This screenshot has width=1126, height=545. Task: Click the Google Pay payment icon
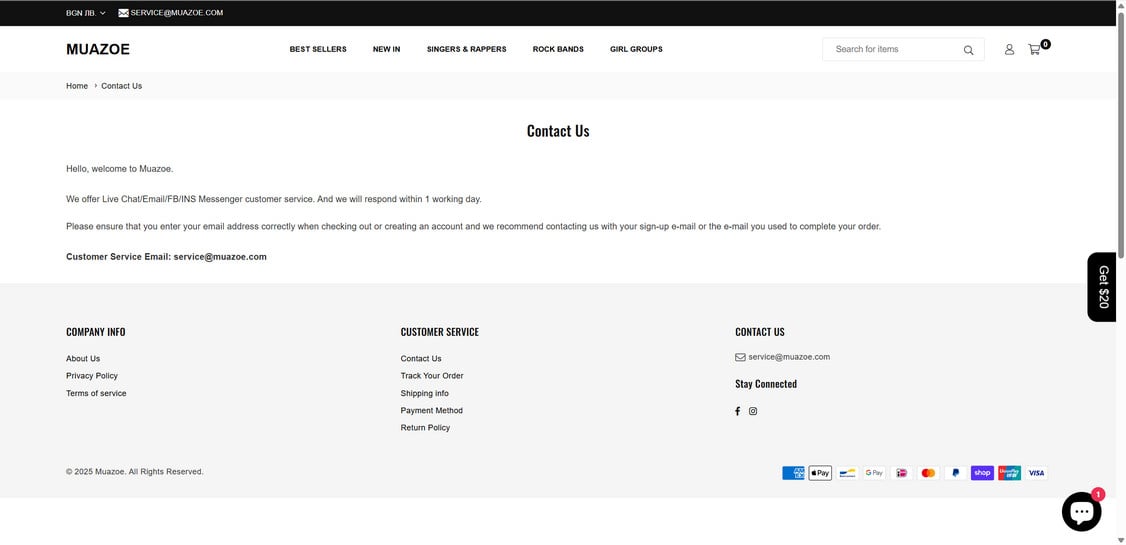(874, 473)
